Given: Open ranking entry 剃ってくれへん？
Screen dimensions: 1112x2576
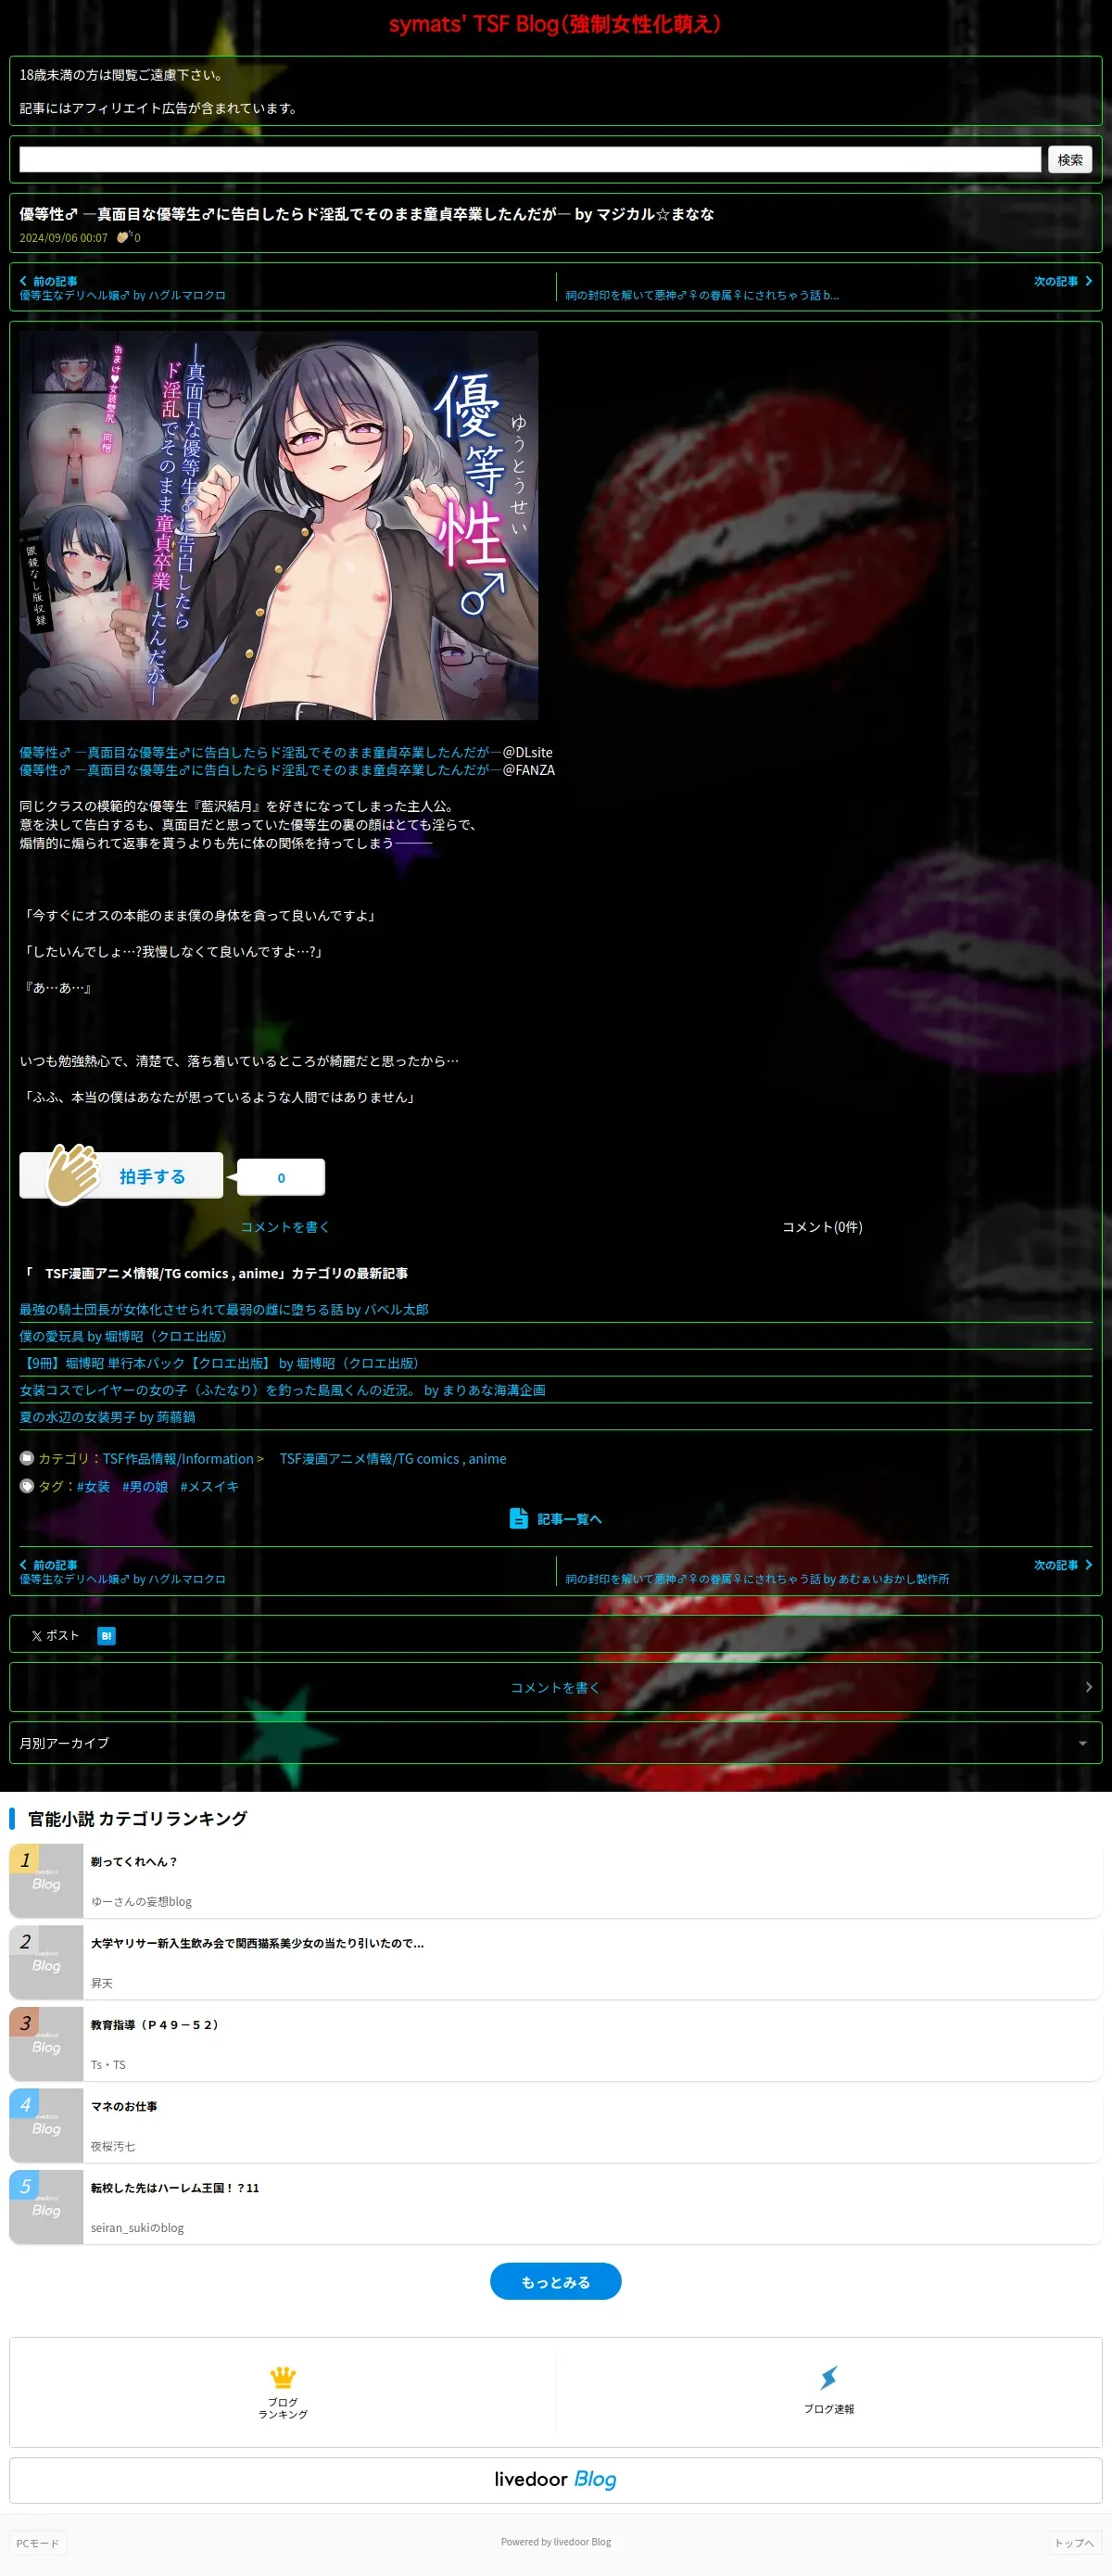Looking at the screenshot, I should (x=134, y=1861).
